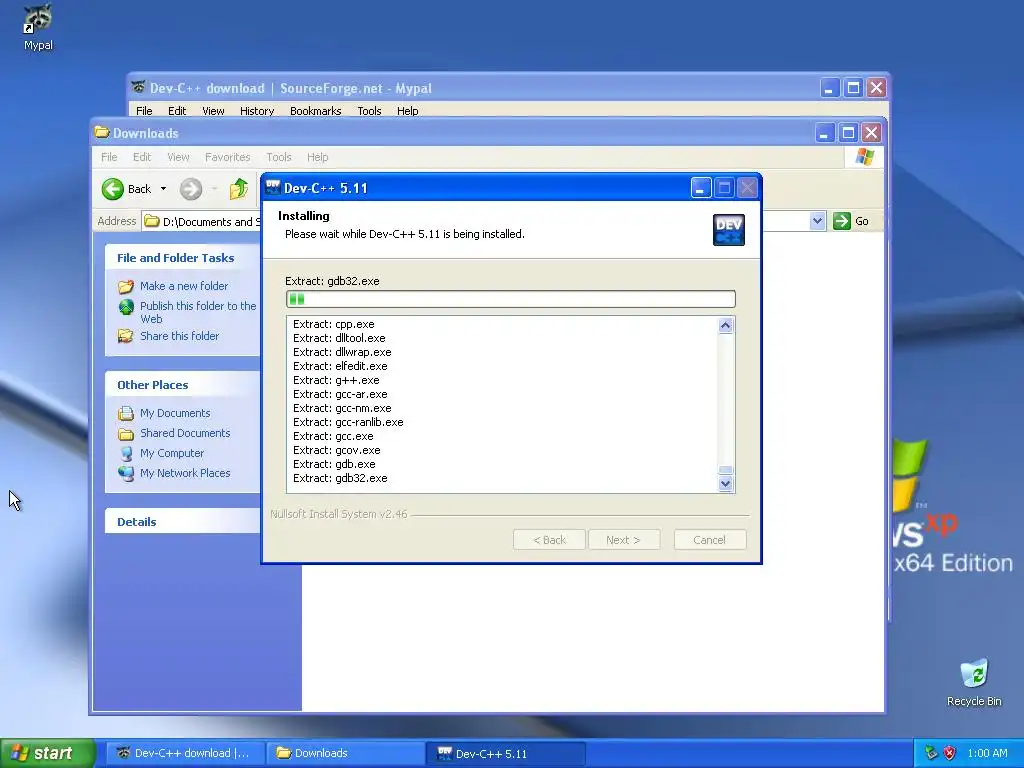Open My Computer link

point(172,453)
